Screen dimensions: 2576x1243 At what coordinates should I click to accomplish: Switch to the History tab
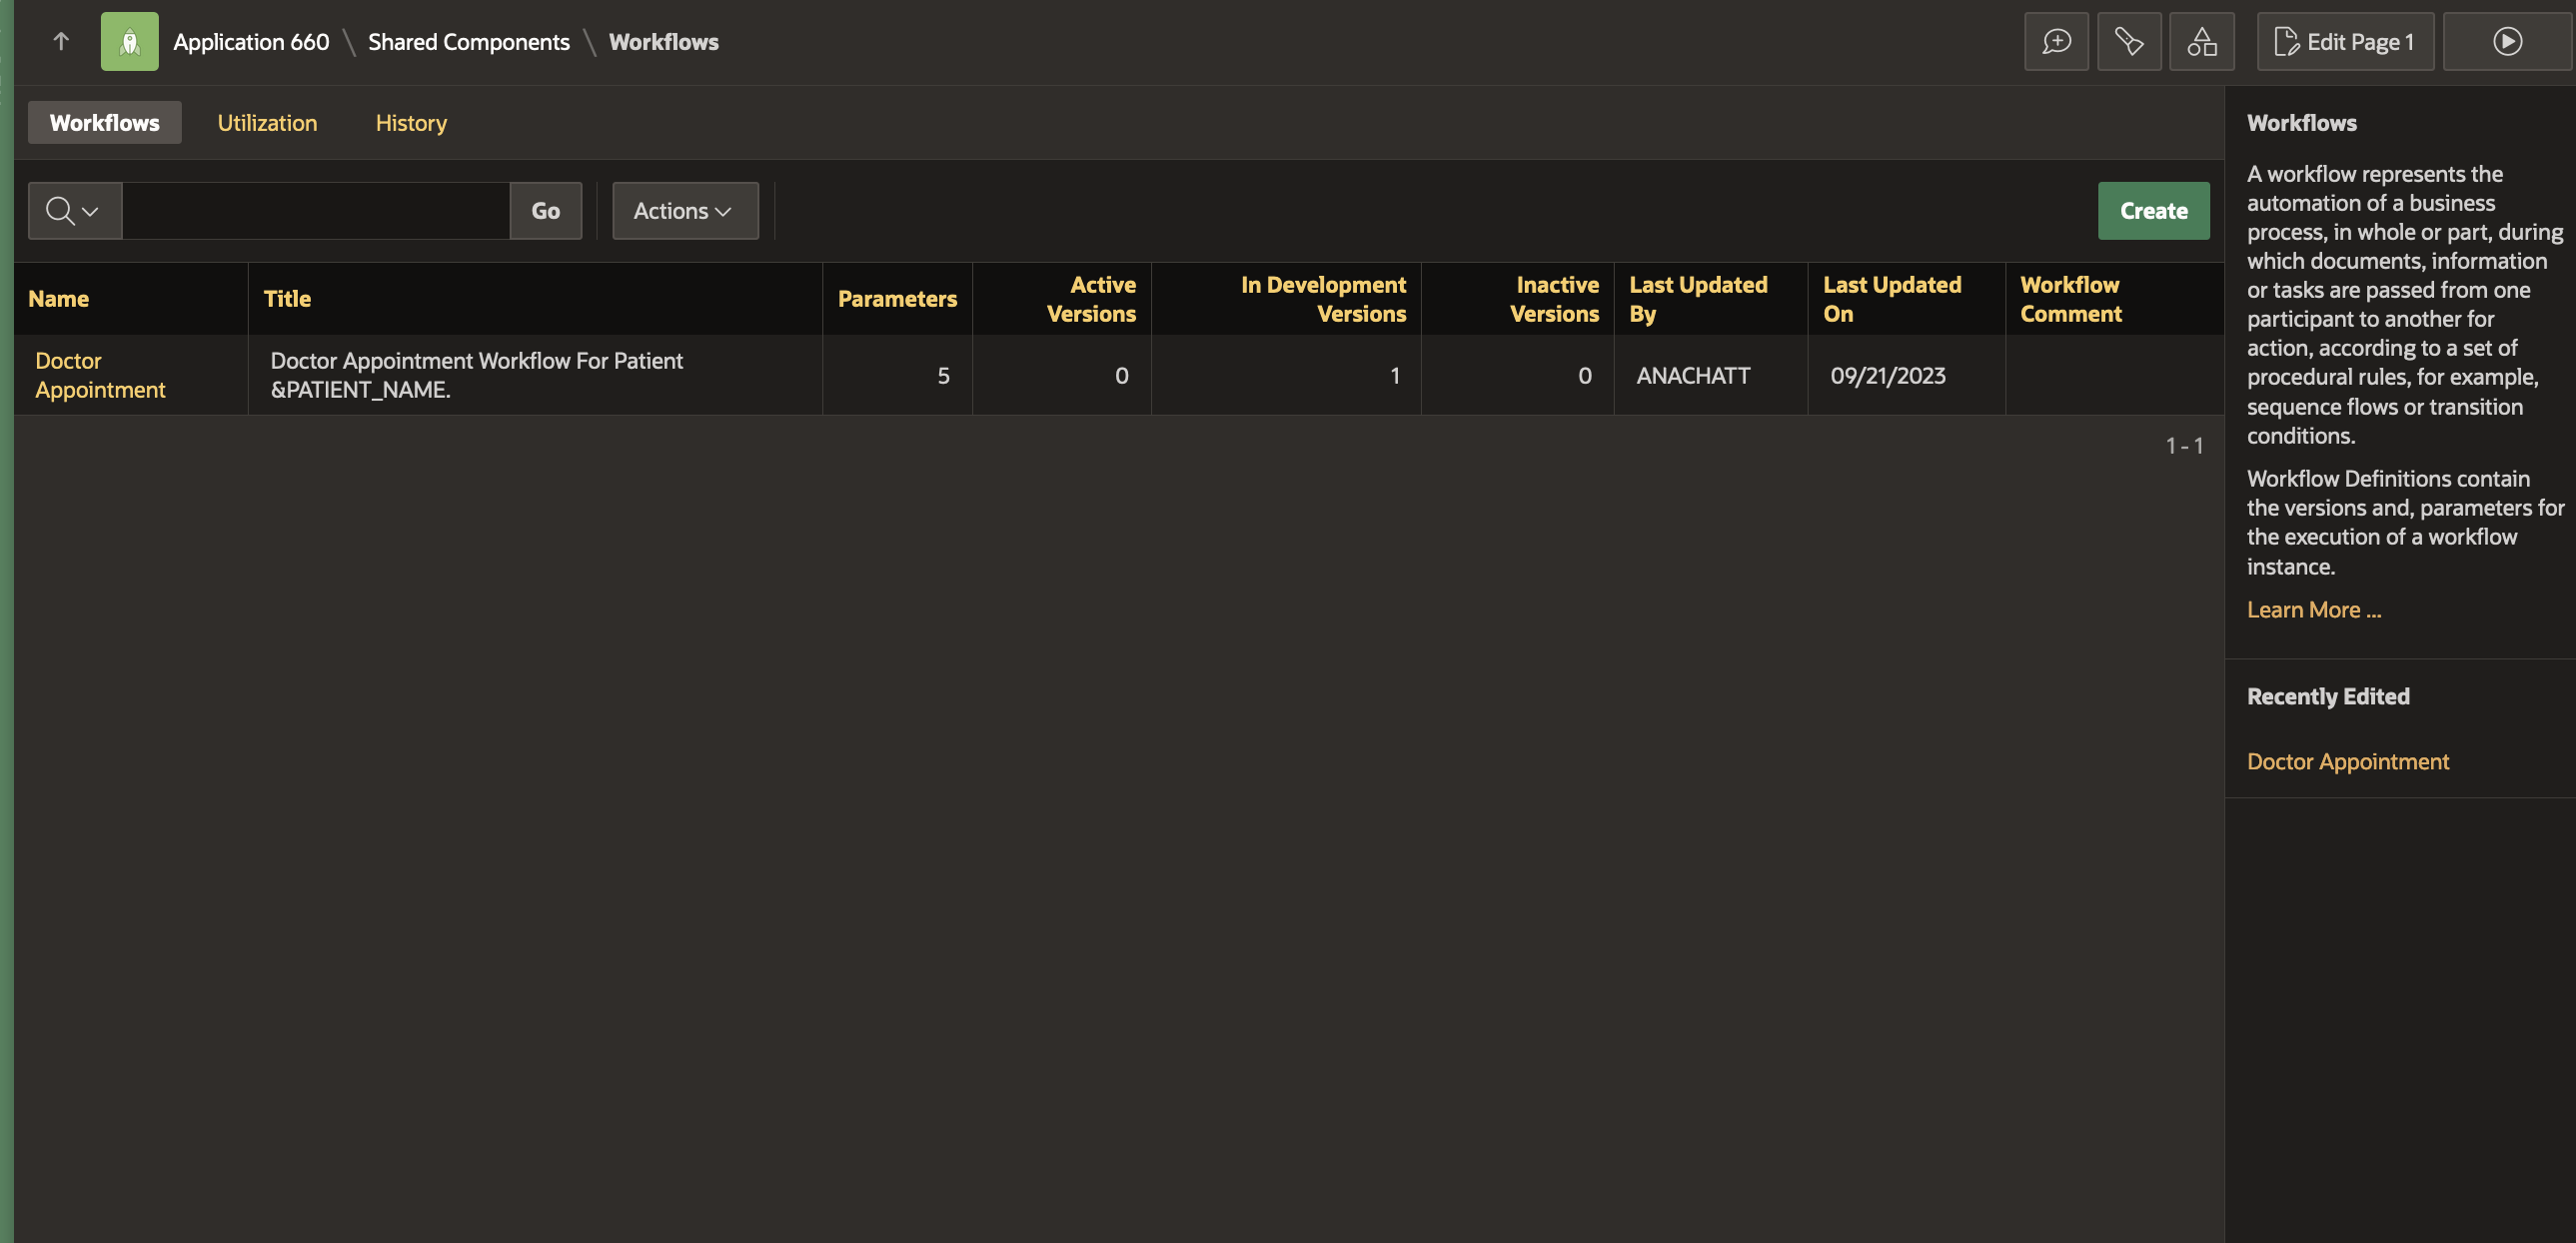point(410,123)
